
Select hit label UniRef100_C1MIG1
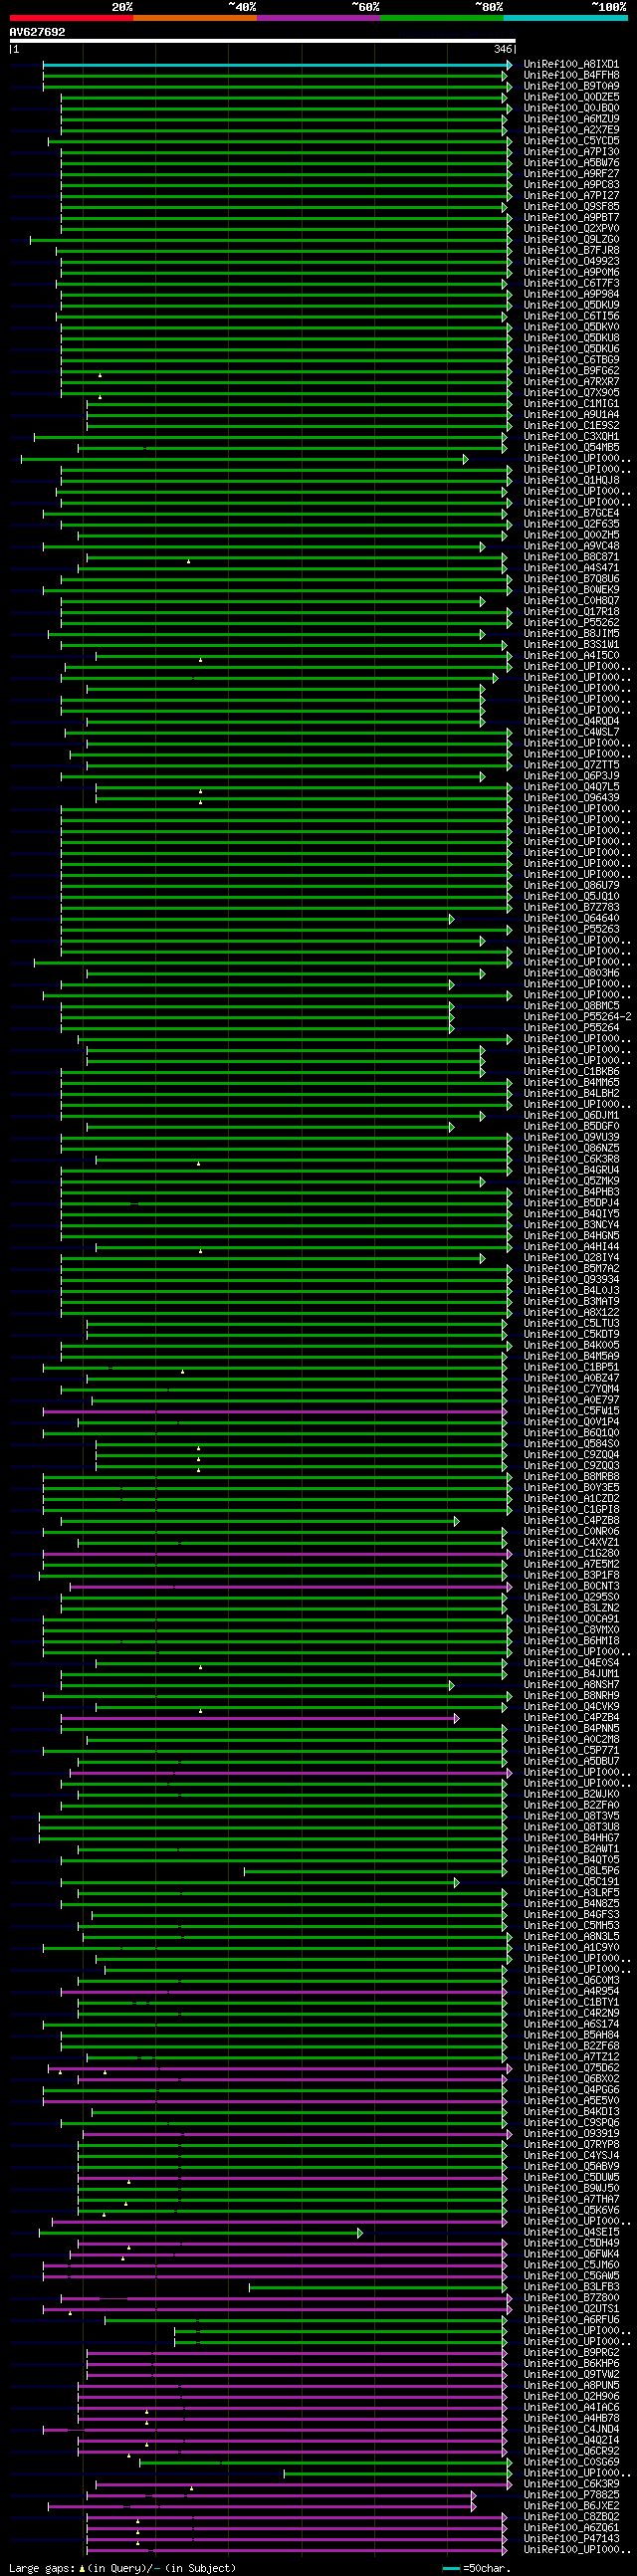(571, 405)
